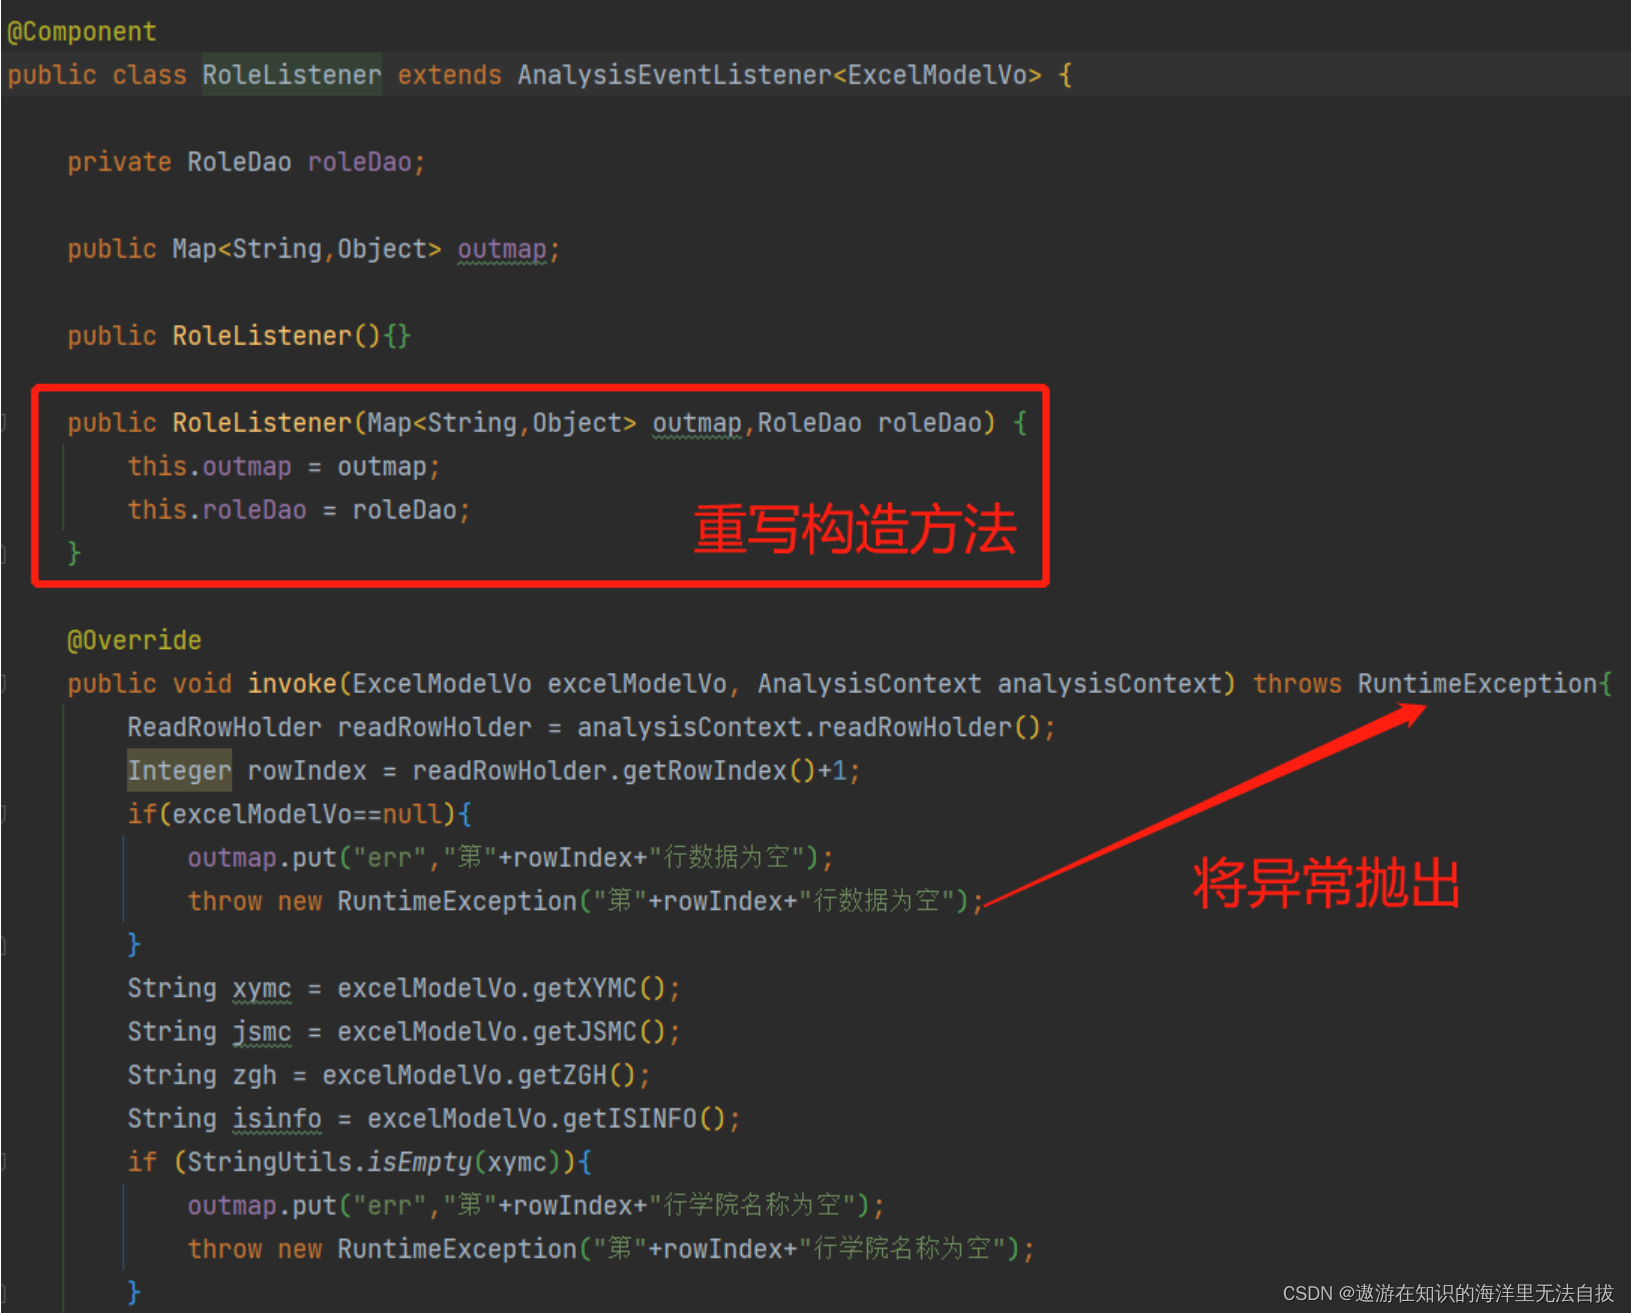Click the invoke method name
Viewport: 1631px width, 1313px height.
292,684
